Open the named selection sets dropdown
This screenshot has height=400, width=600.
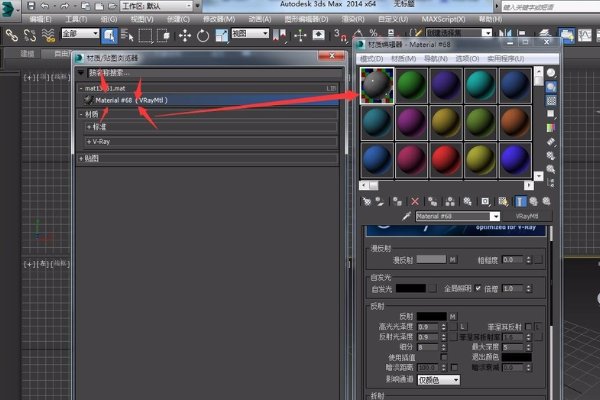pos(459,33)
